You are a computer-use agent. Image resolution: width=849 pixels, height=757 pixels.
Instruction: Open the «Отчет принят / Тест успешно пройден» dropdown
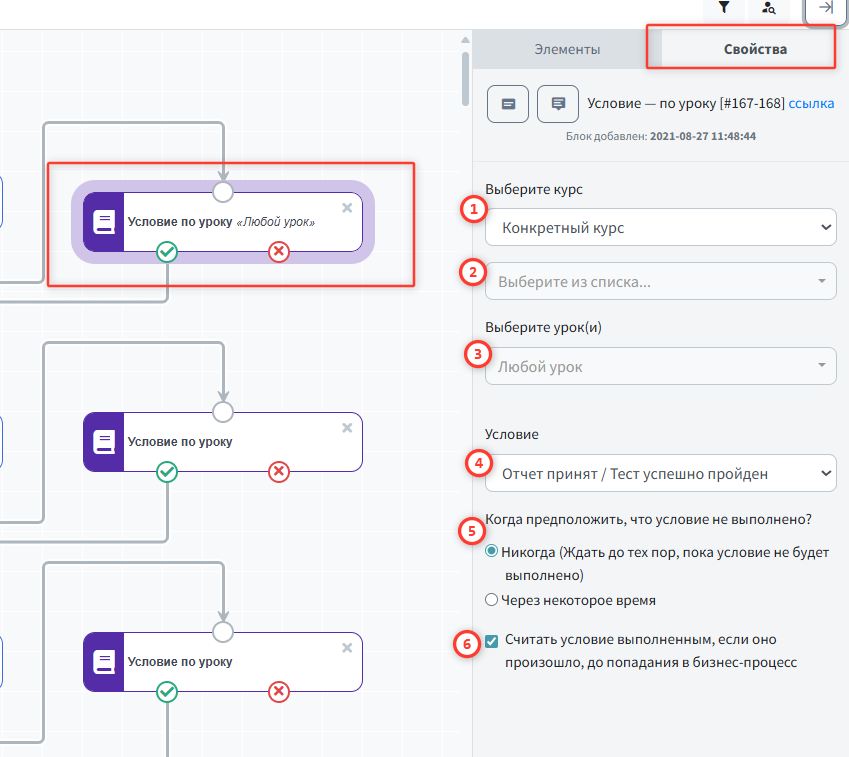click(660, 473)
